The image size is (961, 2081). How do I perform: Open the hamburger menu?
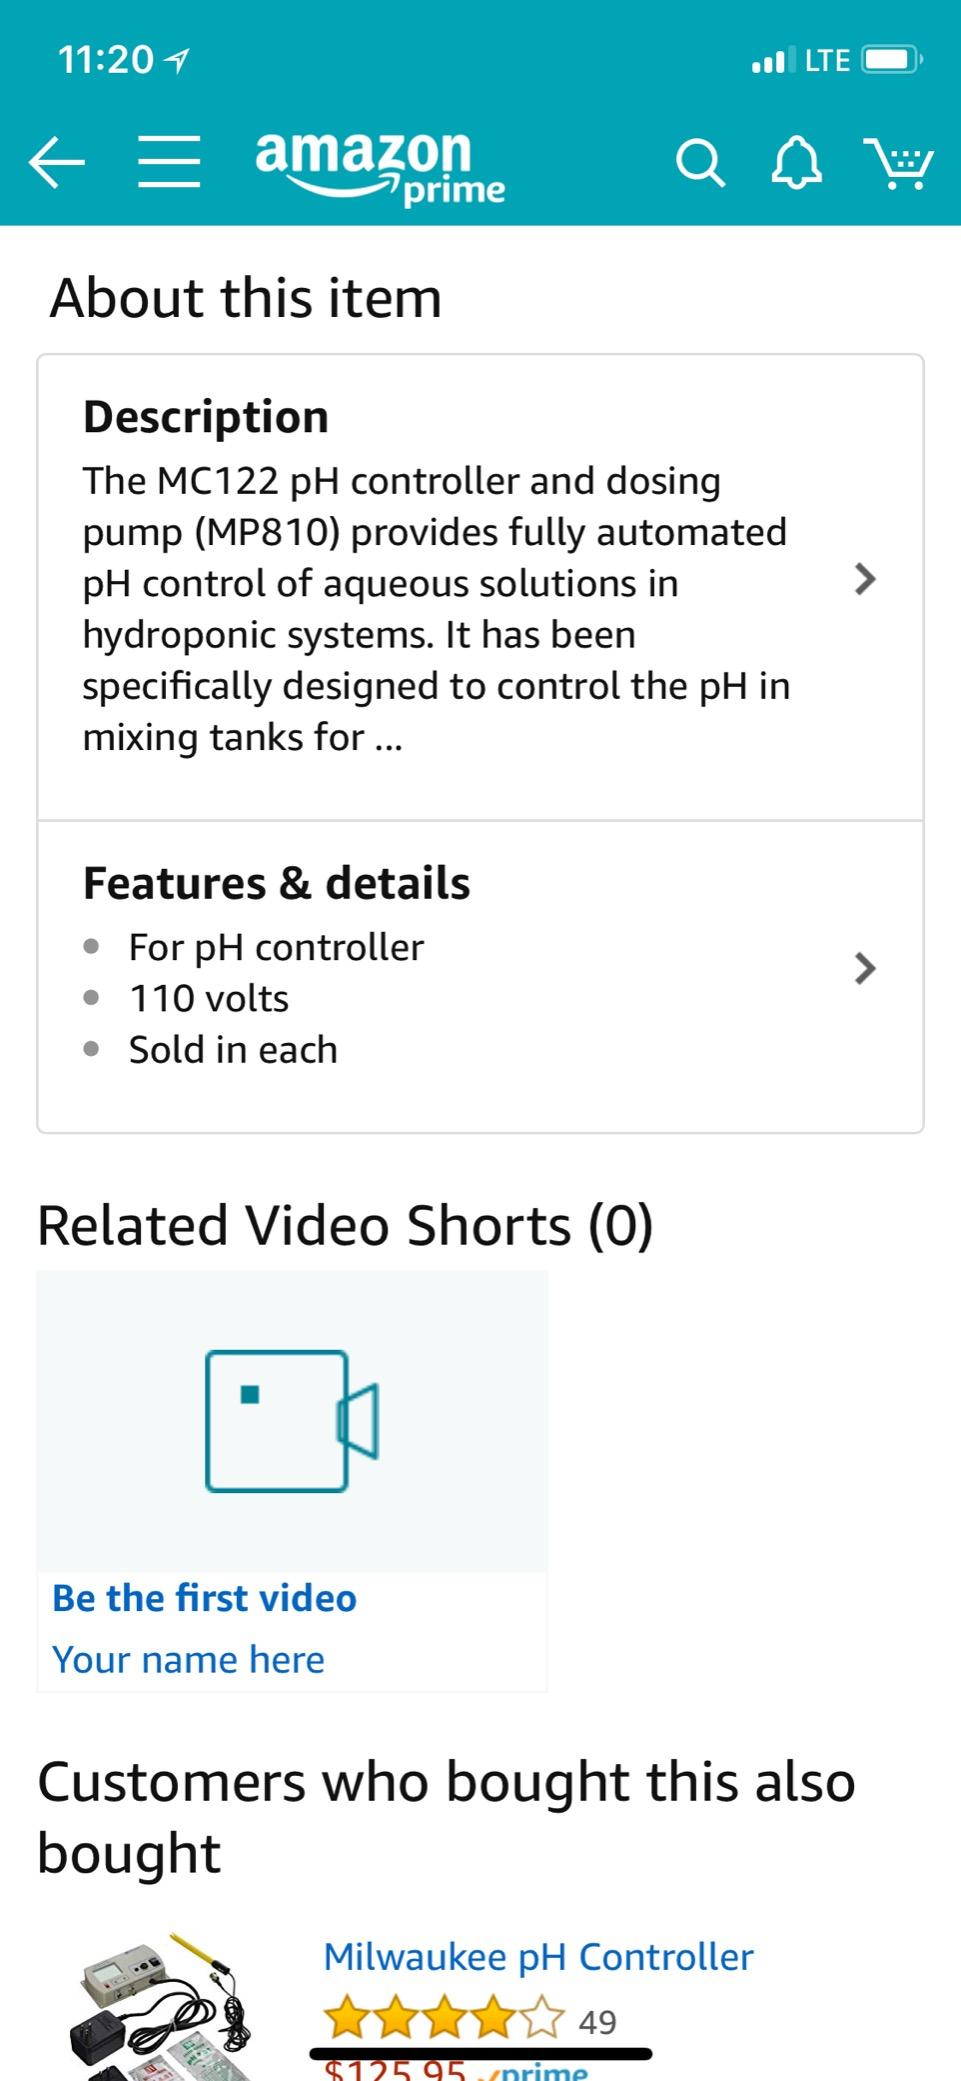169,162
